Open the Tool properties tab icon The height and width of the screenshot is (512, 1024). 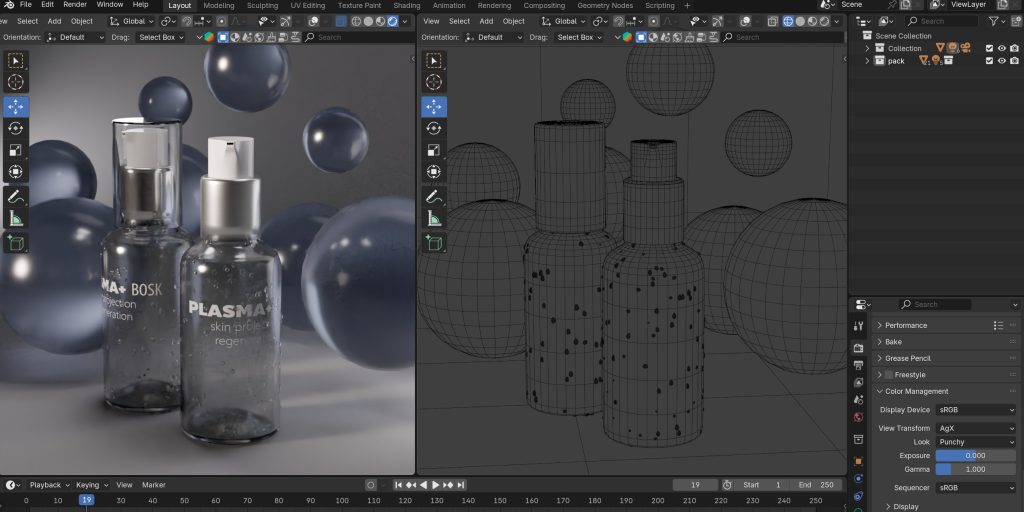858,326
